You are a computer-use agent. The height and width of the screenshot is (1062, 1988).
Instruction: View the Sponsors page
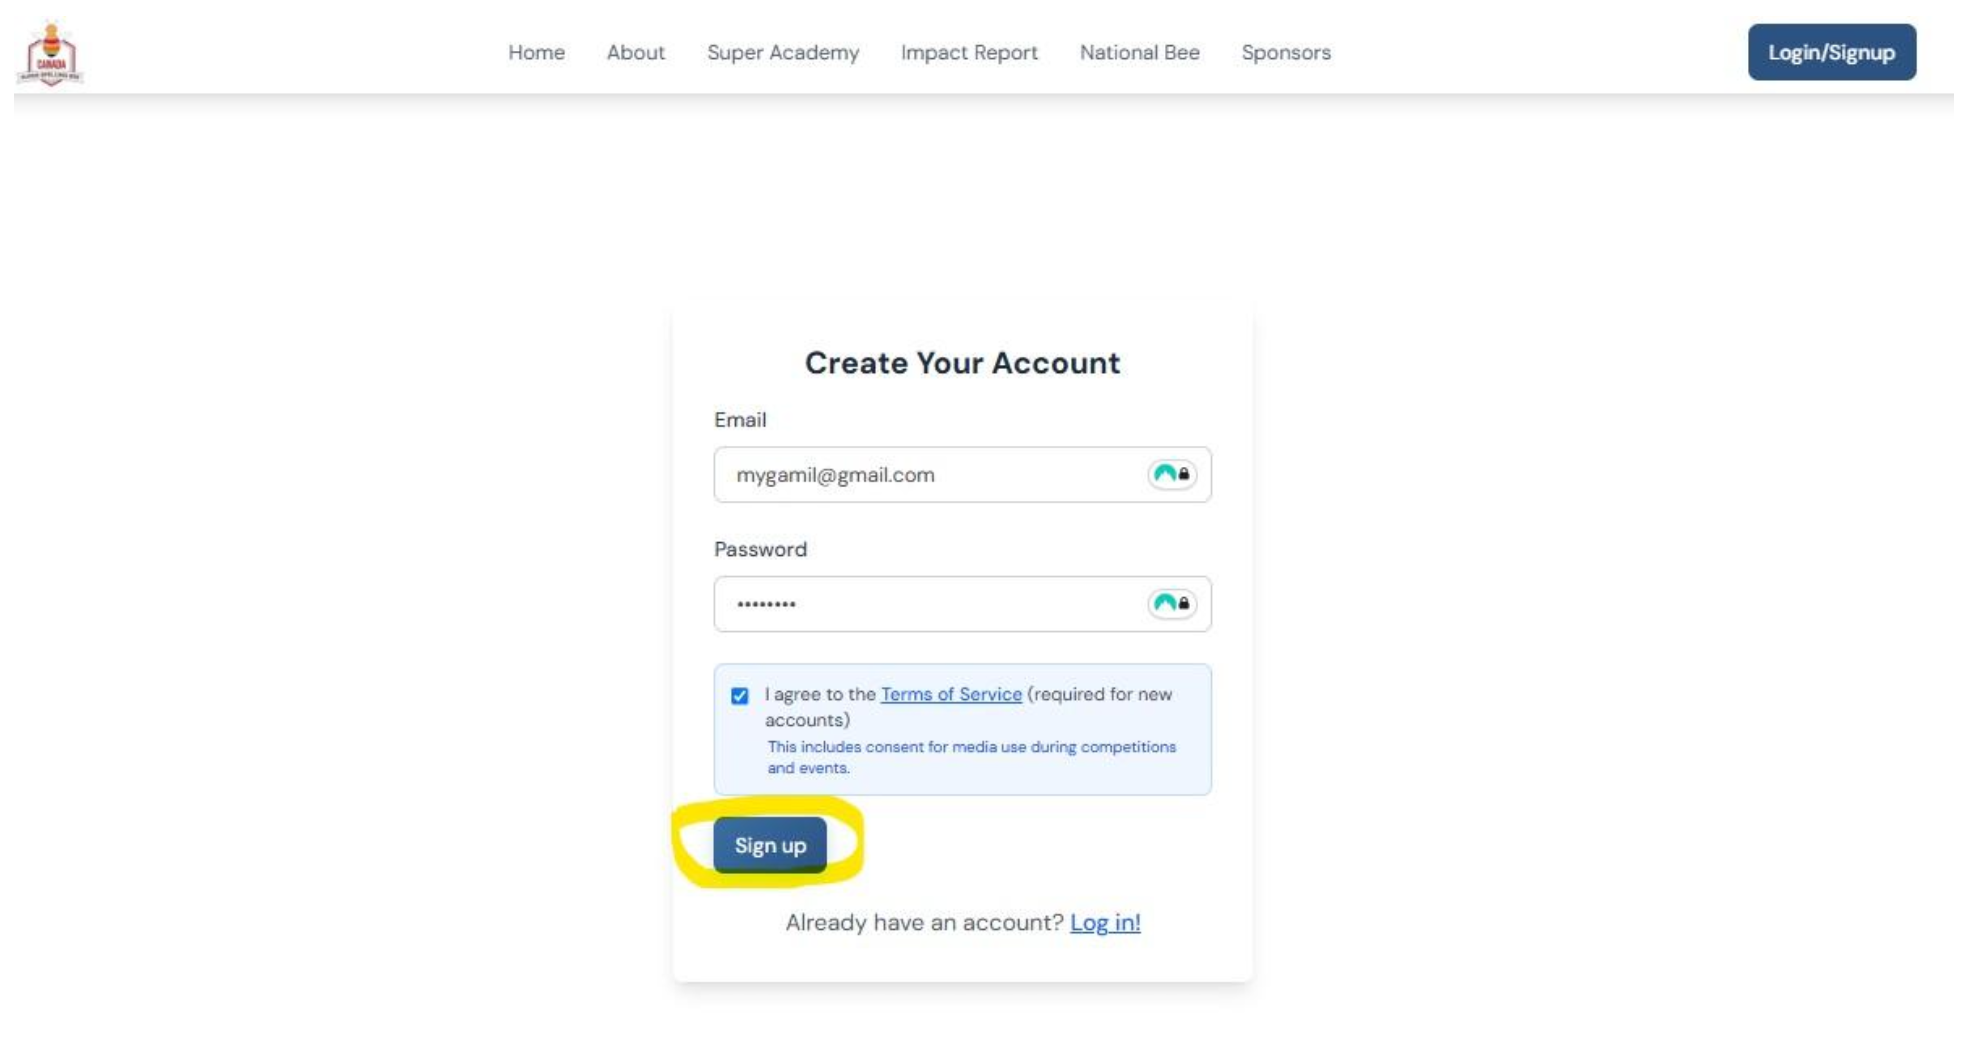tap(1287, 53)
